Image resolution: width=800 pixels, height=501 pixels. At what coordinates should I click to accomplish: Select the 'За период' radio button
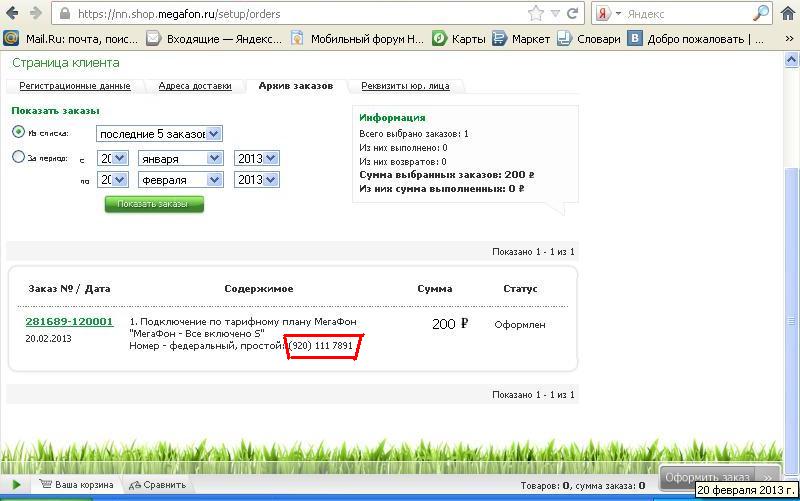pos(19,157)
